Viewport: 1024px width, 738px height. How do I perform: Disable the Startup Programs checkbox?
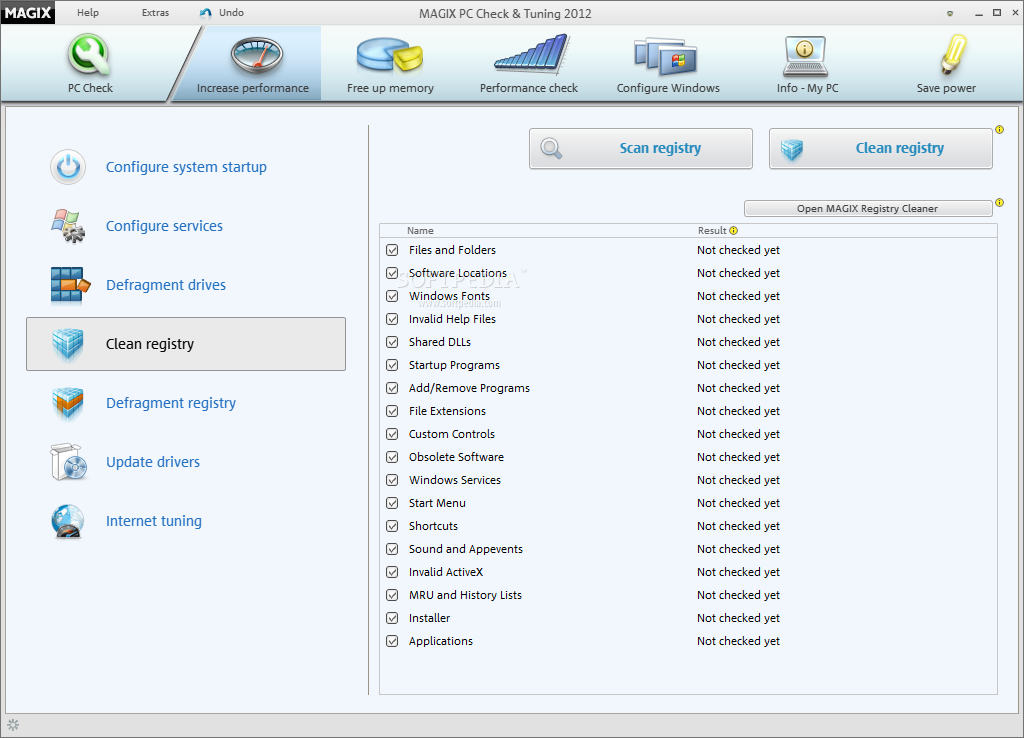pos(392,365)
